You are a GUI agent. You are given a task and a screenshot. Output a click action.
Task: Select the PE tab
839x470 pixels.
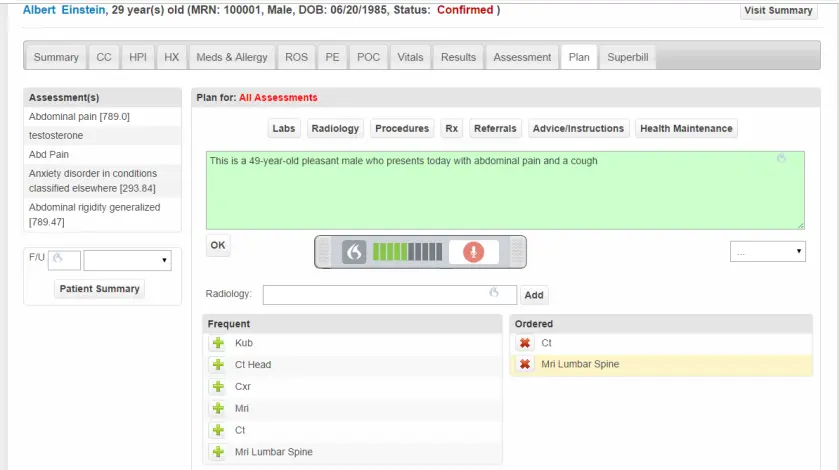point(332,57)
